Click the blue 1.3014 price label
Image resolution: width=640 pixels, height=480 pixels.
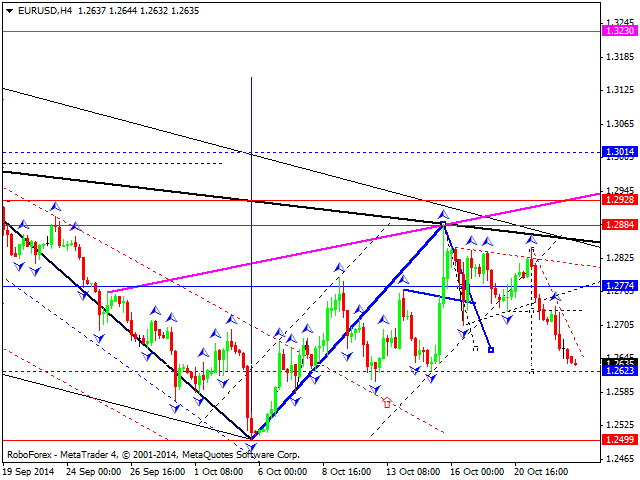pos(617,152)
